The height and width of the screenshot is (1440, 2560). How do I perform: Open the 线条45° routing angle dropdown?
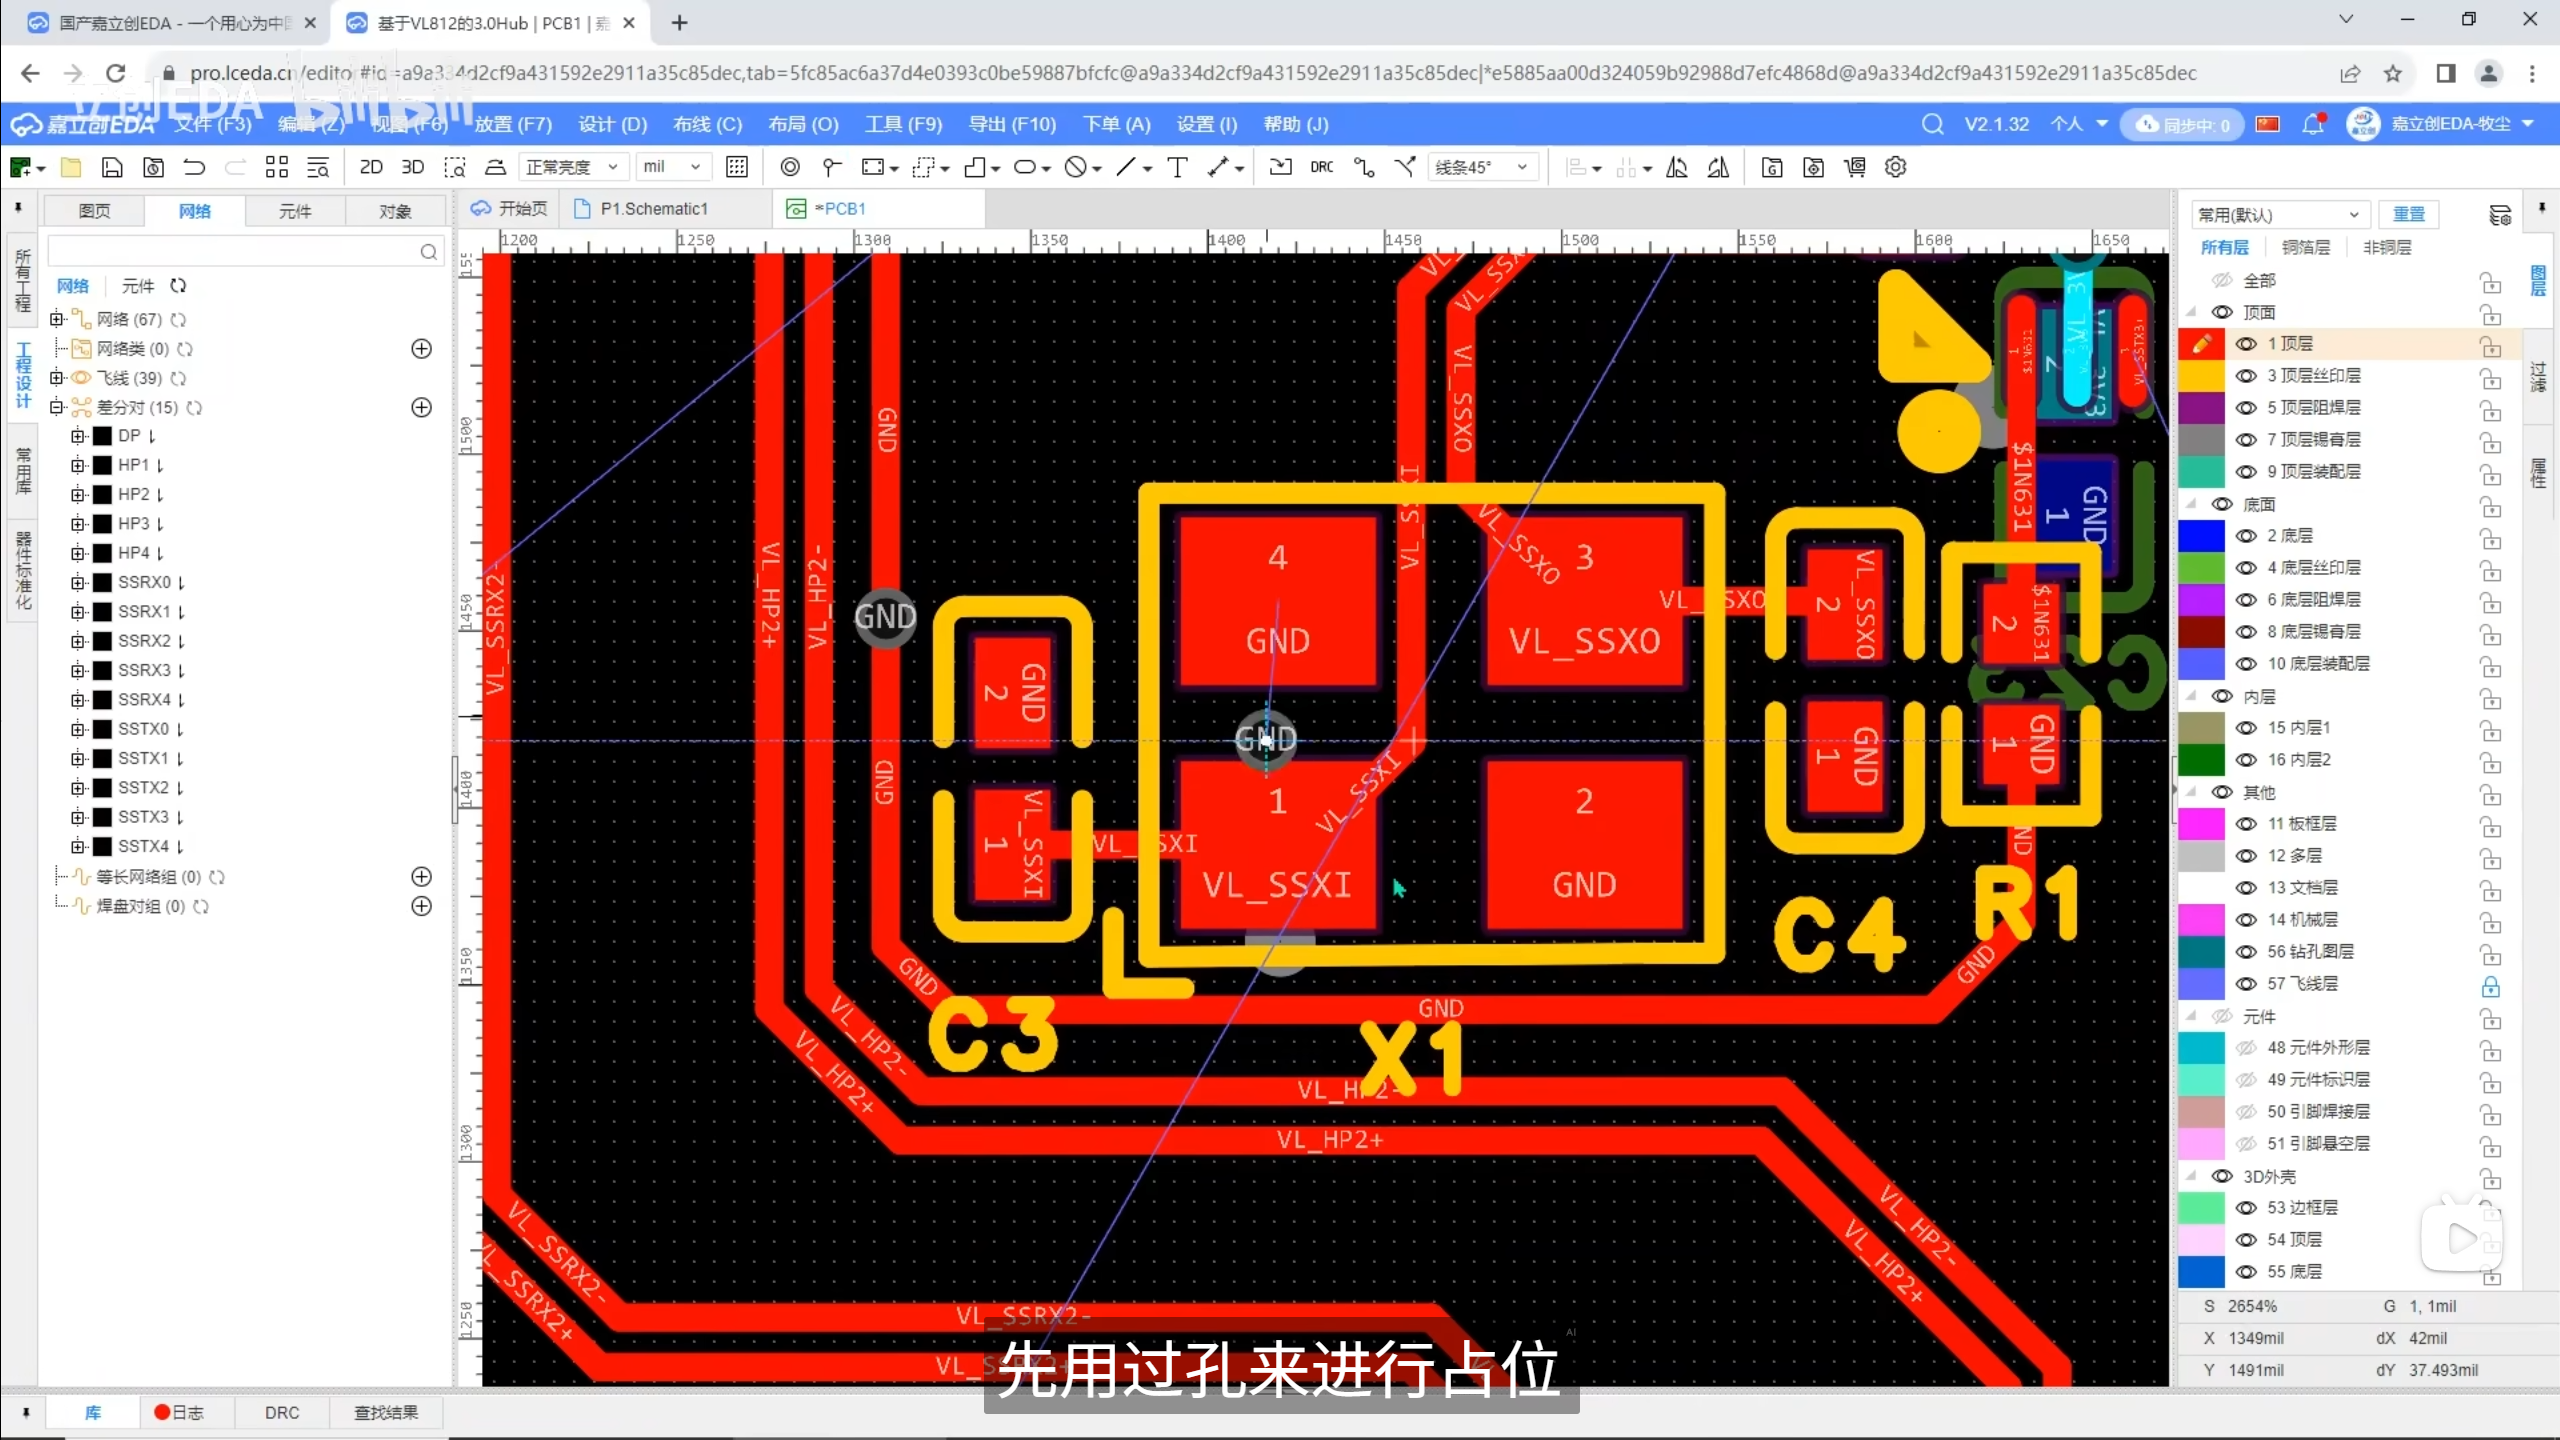click(1481, 167)
